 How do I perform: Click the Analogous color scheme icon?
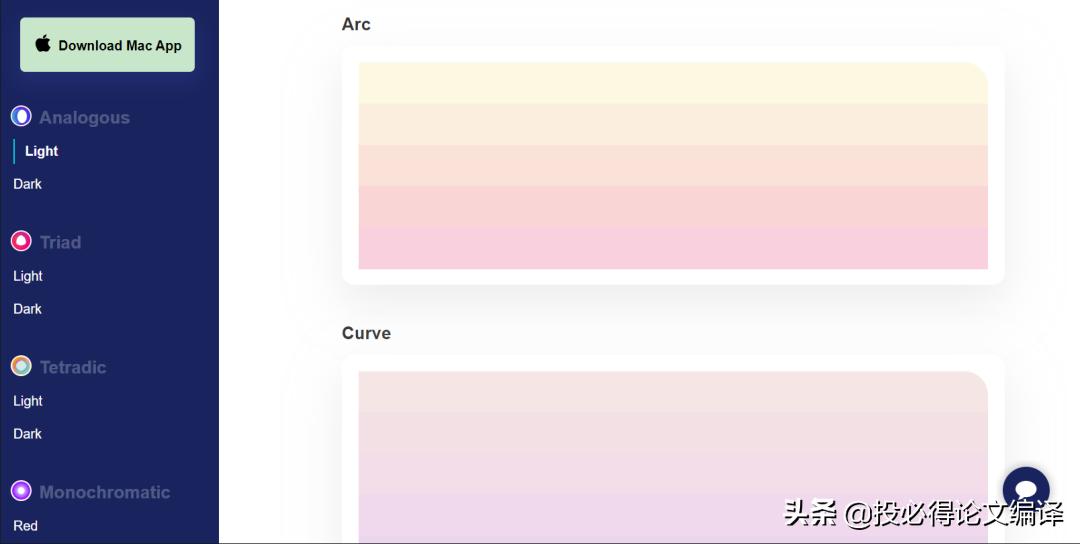point(21,116)
